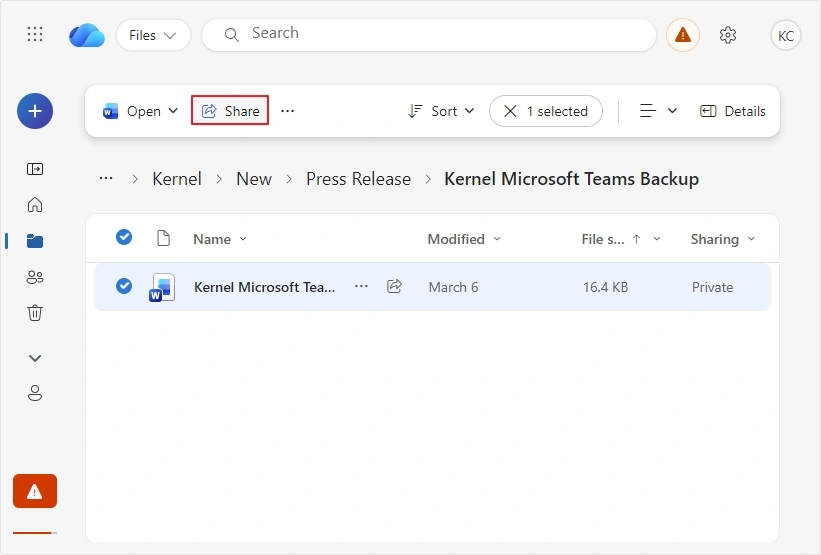Click the person icon in sidebar

(x=35, y=393)
